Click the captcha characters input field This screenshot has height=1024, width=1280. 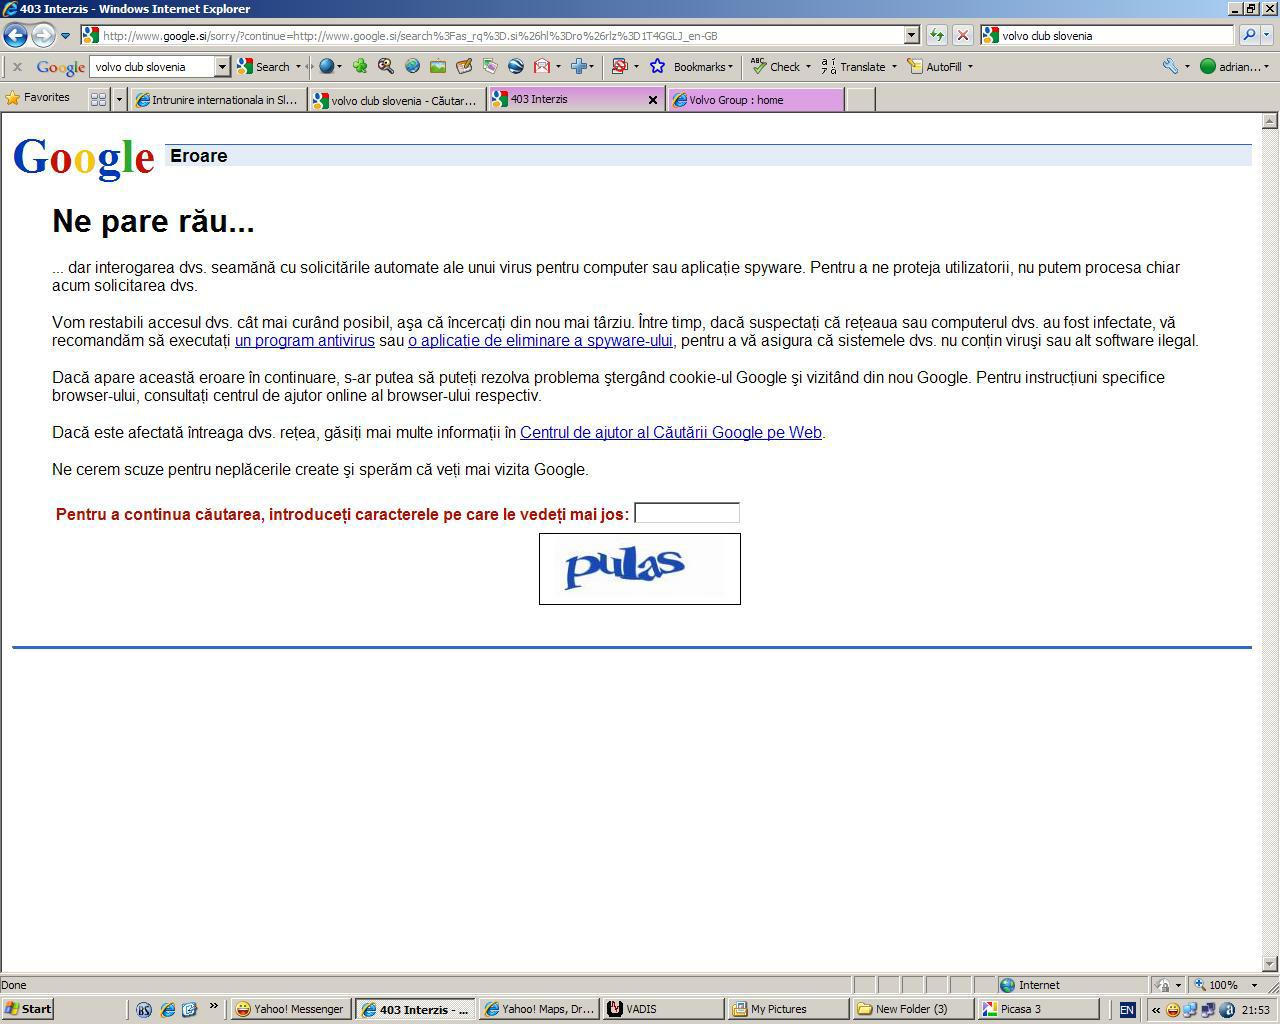[x=687, y=513]
